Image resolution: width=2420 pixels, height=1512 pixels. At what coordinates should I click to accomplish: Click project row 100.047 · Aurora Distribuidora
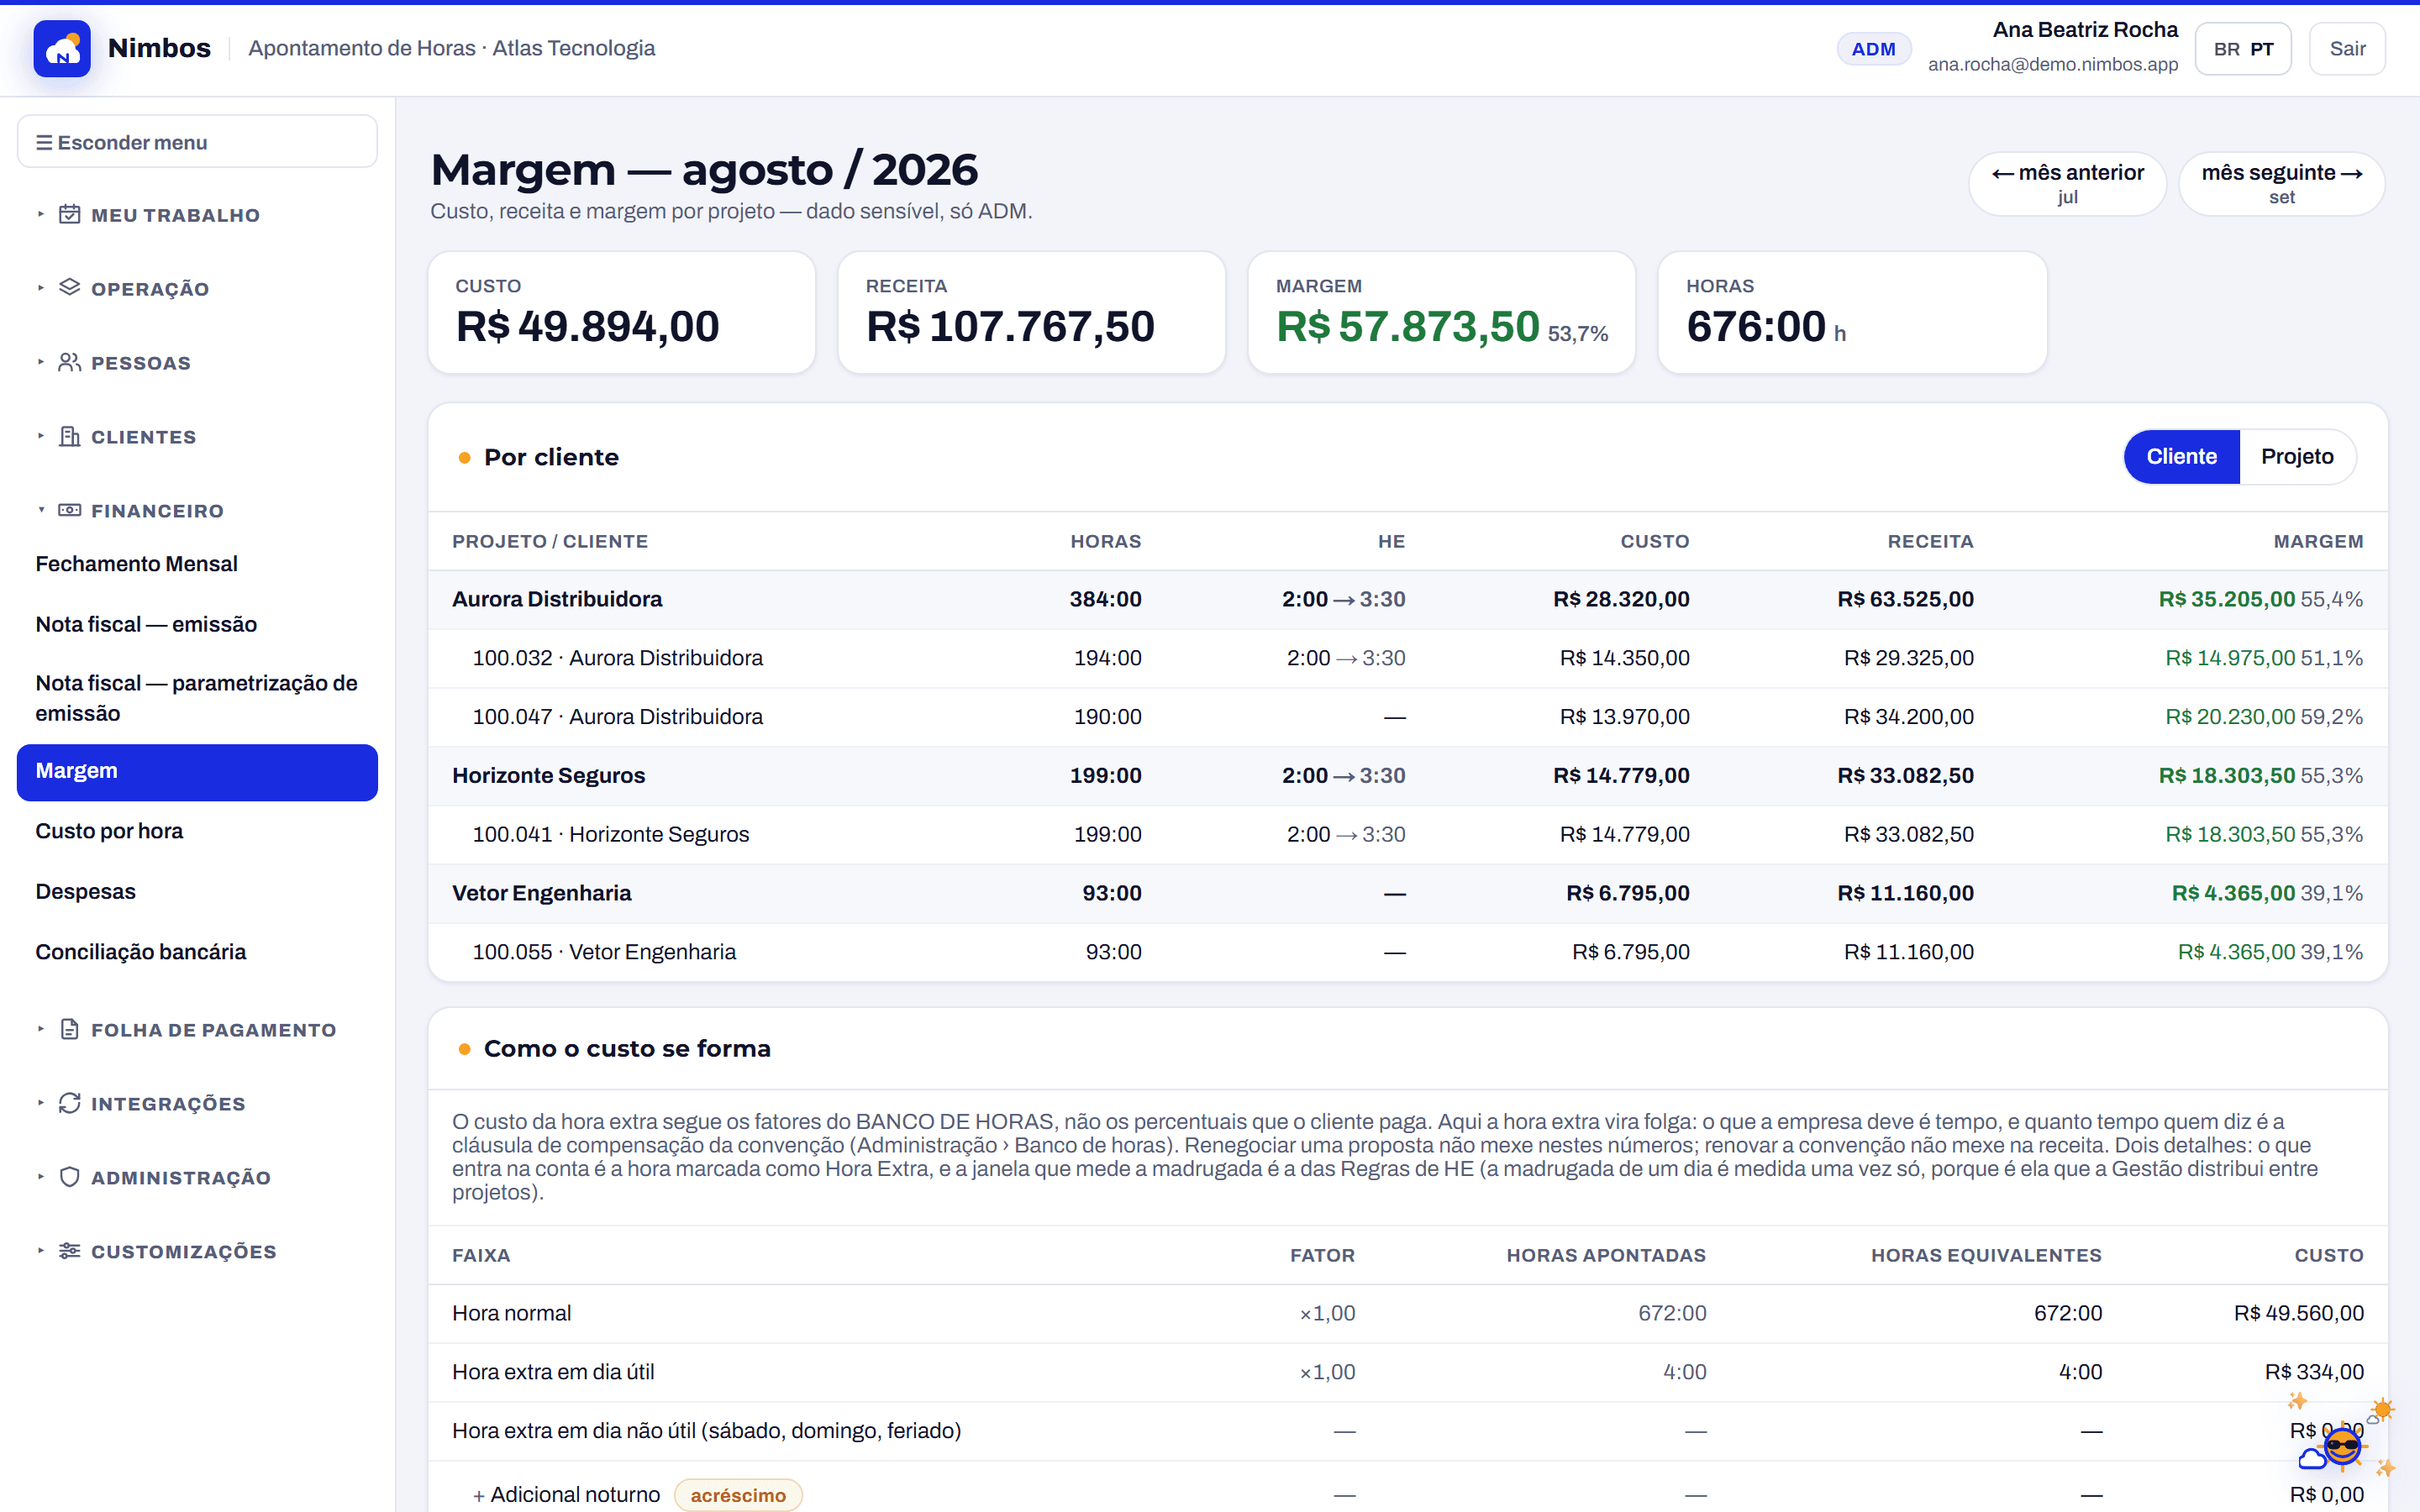(1407, 717)
